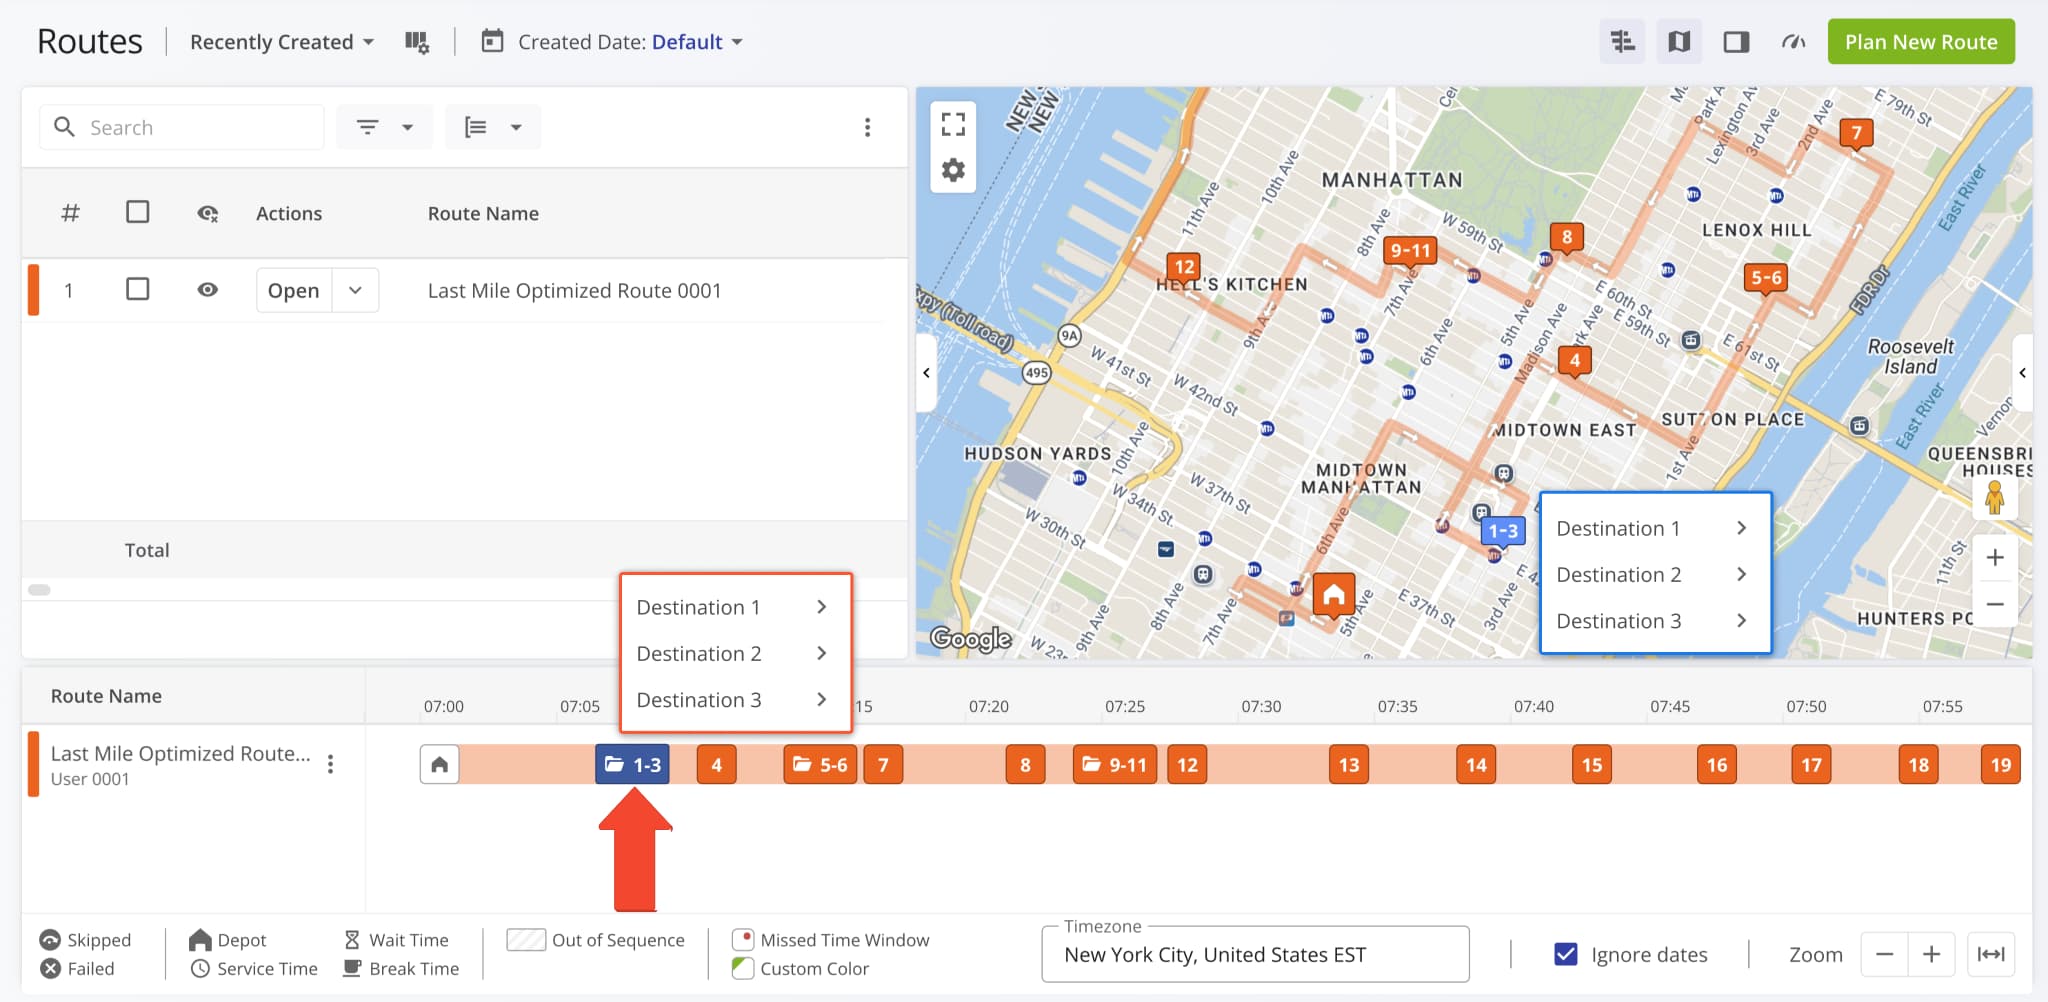Click the depot home icon on the timeline
2048x1002 pixels.
(439, 763)
